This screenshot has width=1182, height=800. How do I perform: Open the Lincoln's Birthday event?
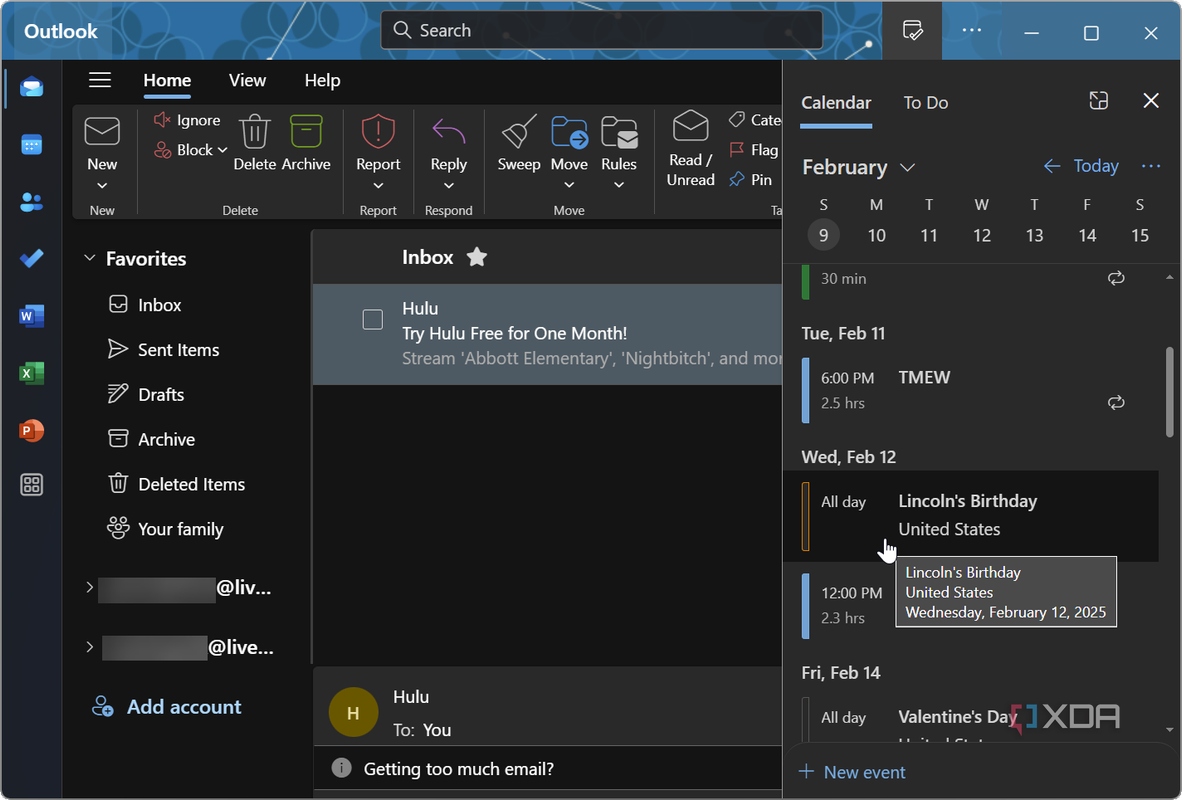(971, 516)
